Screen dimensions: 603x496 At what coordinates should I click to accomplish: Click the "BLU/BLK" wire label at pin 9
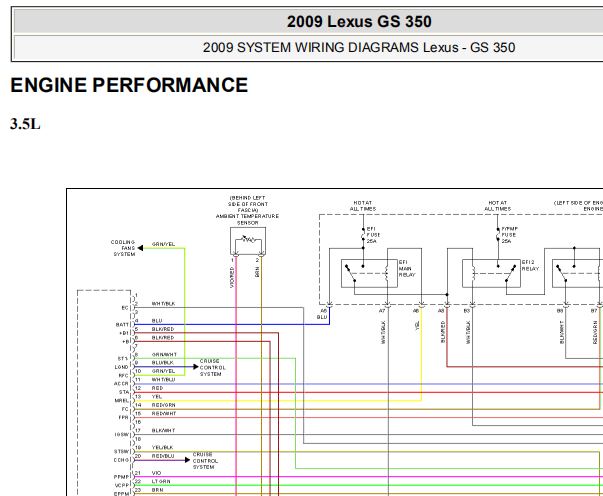pos(163,363)
